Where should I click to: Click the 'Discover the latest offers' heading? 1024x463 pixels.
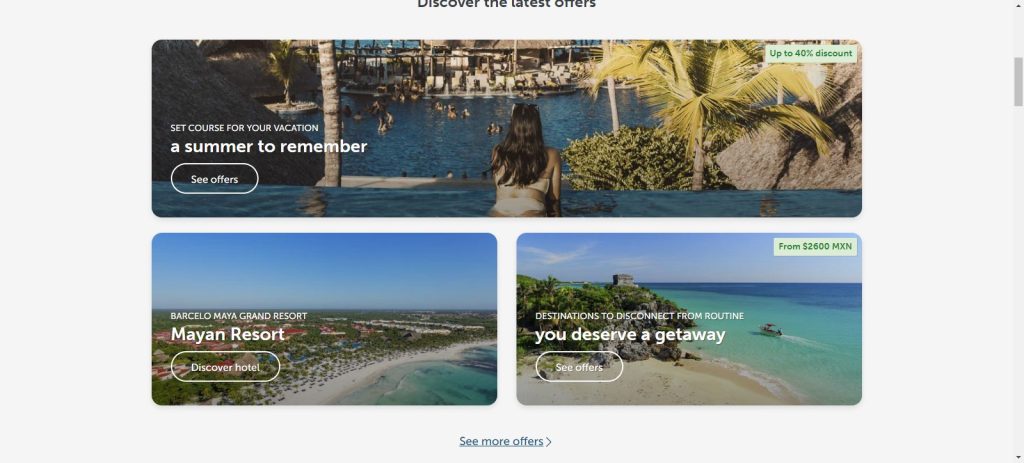pyautogui.click(x=506, y=3)
